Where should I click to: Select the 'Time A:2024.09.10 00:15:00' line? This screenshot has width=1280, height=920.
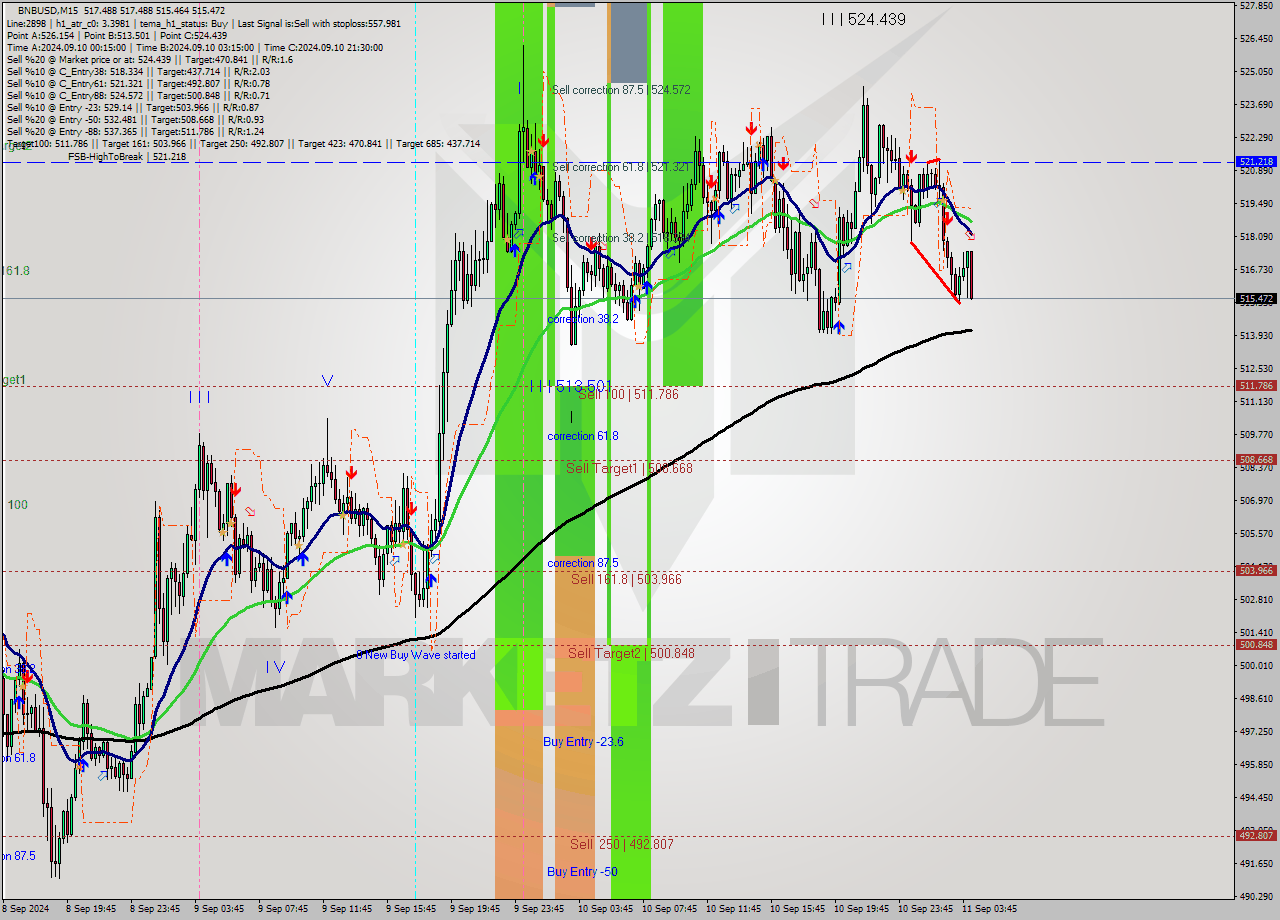[195, 47]
